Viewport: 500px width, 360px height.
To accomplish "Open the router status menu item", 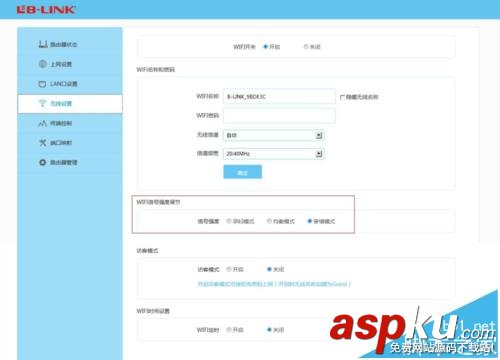I will coord(70,44).
